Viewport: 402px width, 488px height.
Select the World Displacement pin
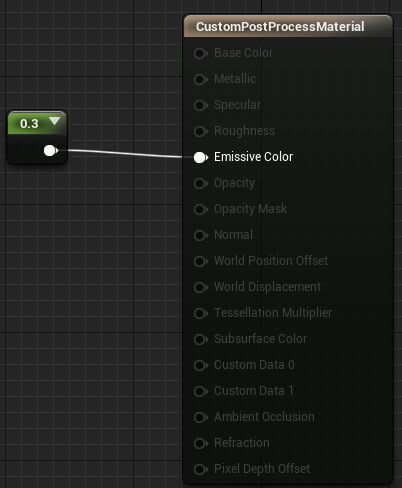click(x=200, y=287)
